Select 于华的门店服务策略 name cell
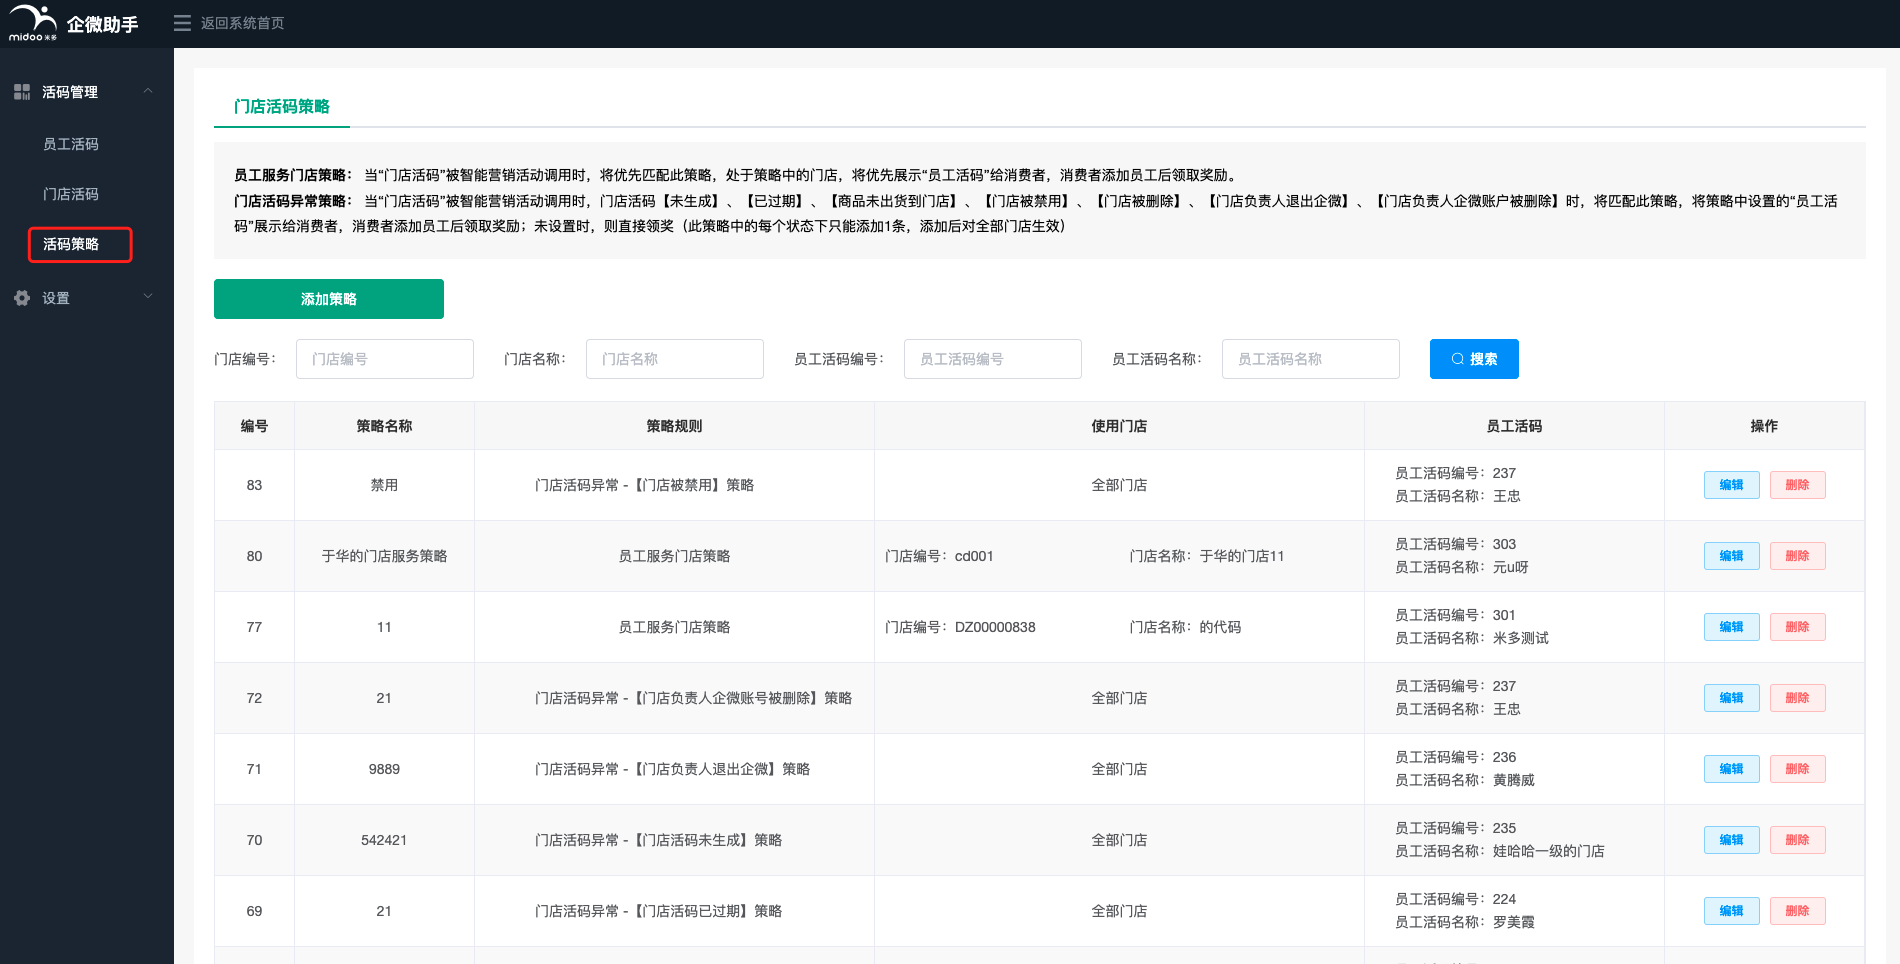The height and width of the screenshot is (964, 1900). 385,556
